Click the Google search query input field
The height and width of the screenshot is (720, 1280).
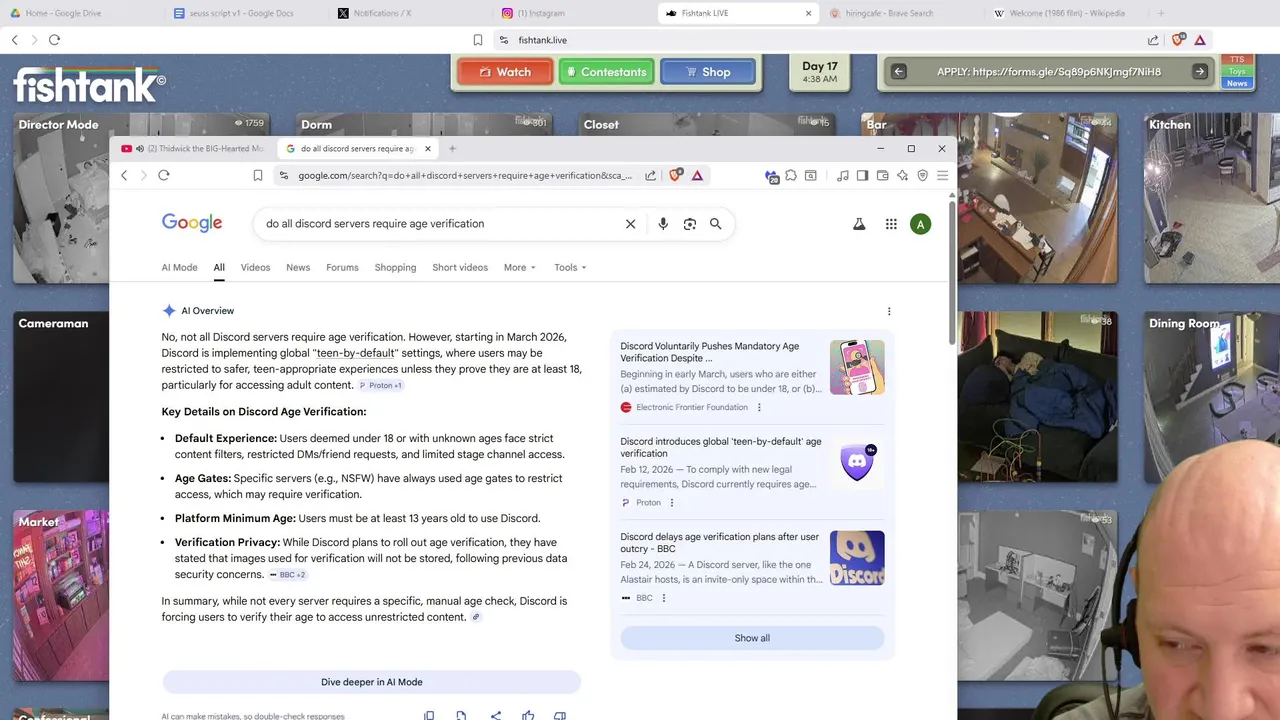(438, 224)
